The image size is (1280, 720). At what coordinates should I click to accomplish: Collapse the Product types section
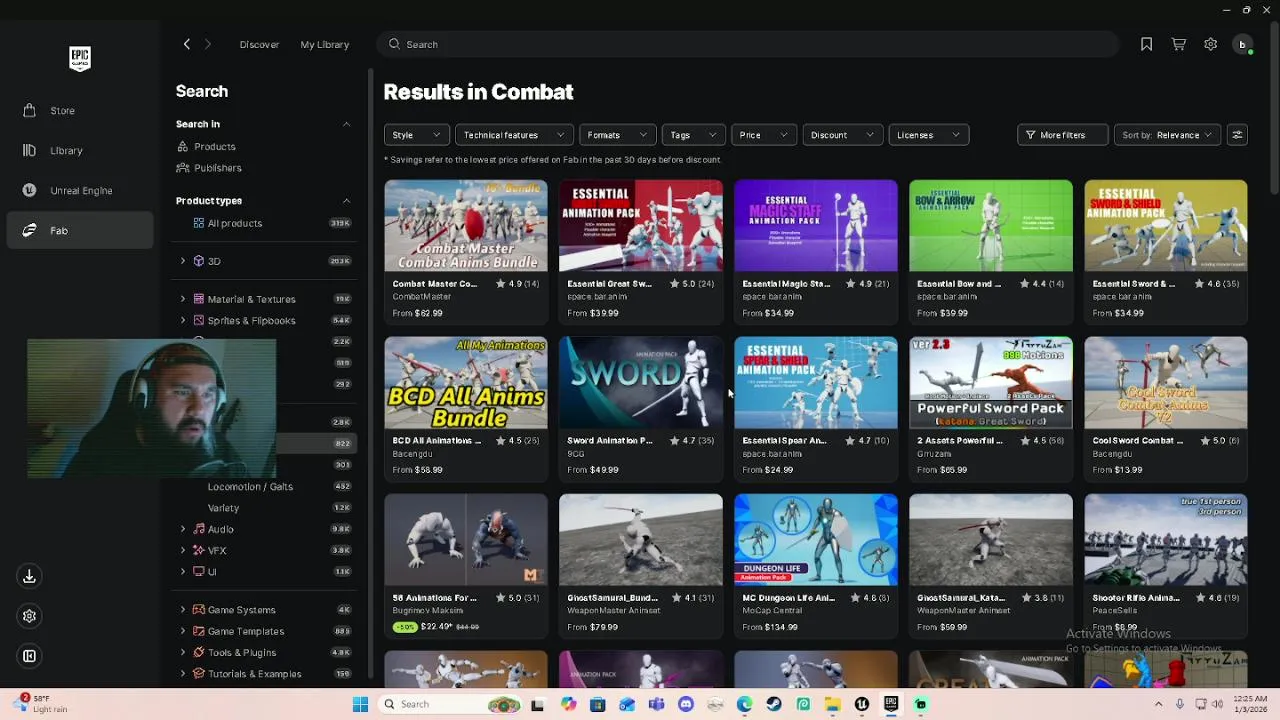346,201
